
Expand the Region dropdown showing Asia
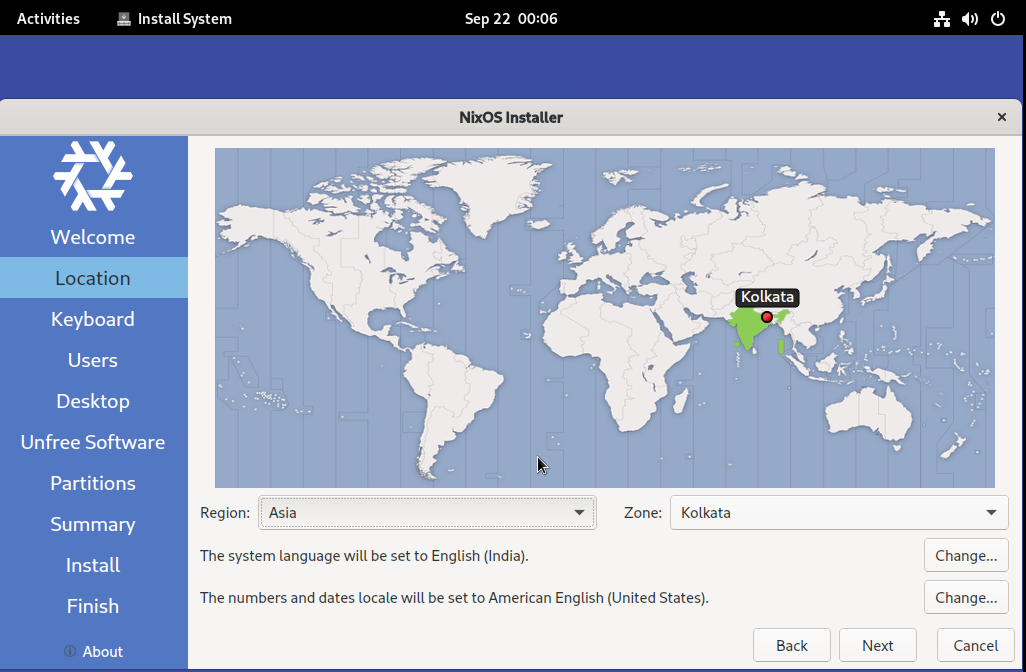427,513
